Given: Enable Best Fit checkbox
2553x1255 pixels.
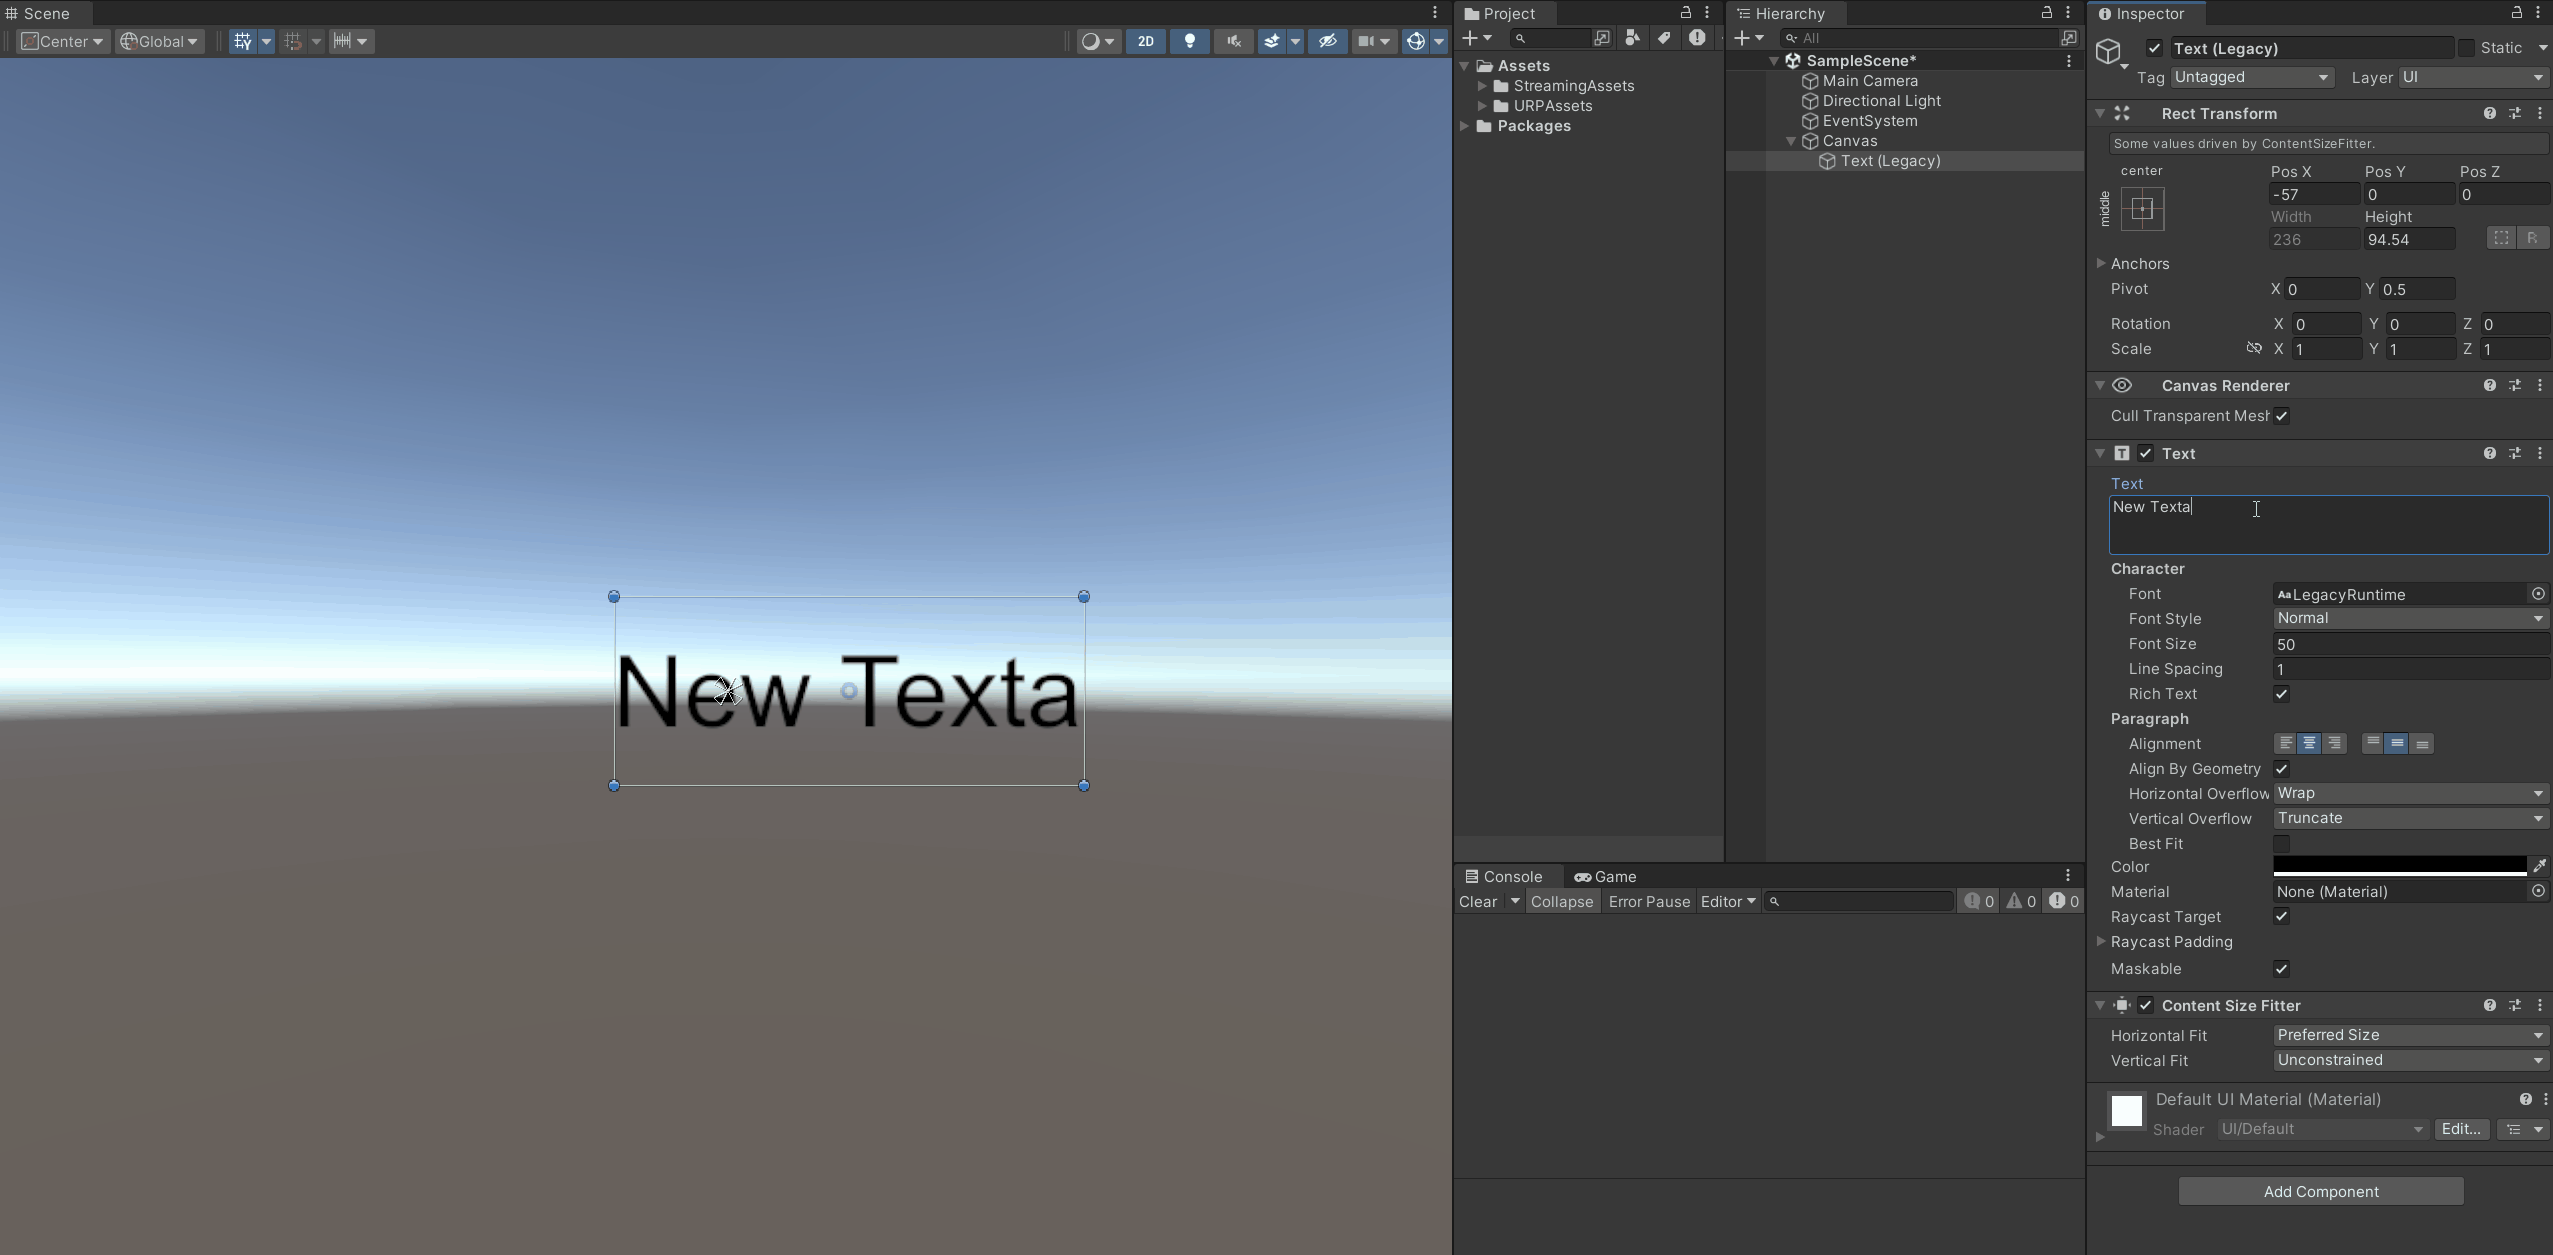Looking at the screenshot, I should (2281, 844).
